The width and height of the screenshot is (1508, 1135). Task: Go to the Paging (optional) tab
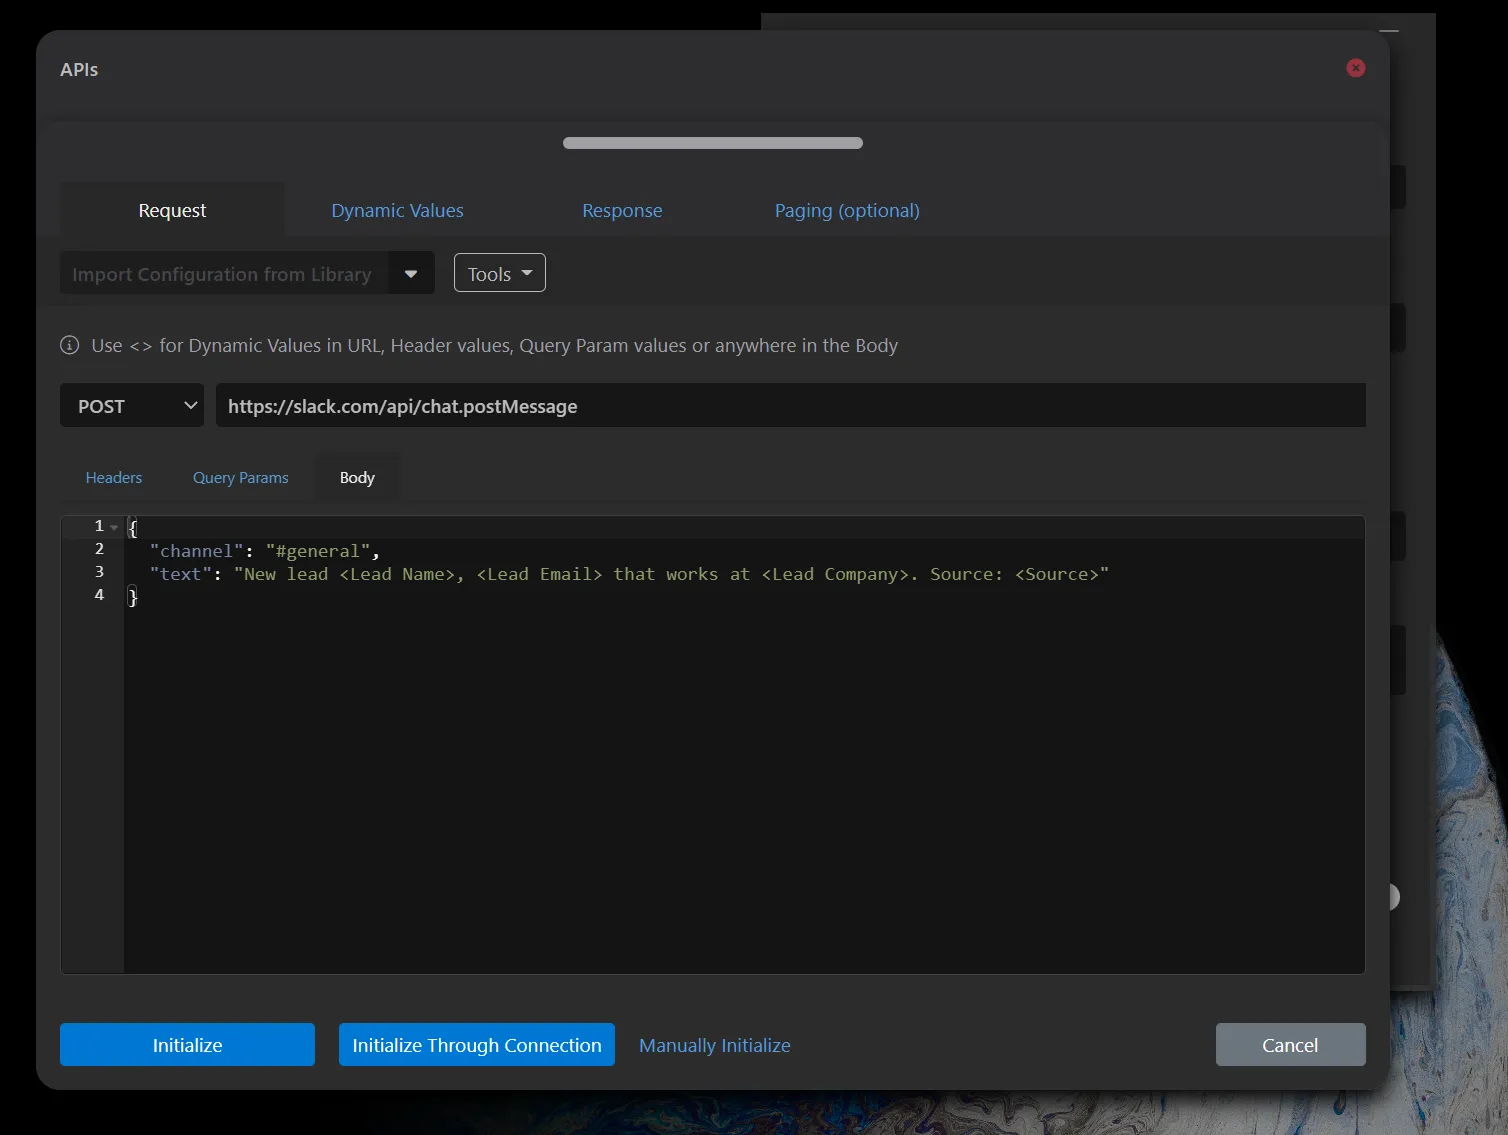(847, 210)
